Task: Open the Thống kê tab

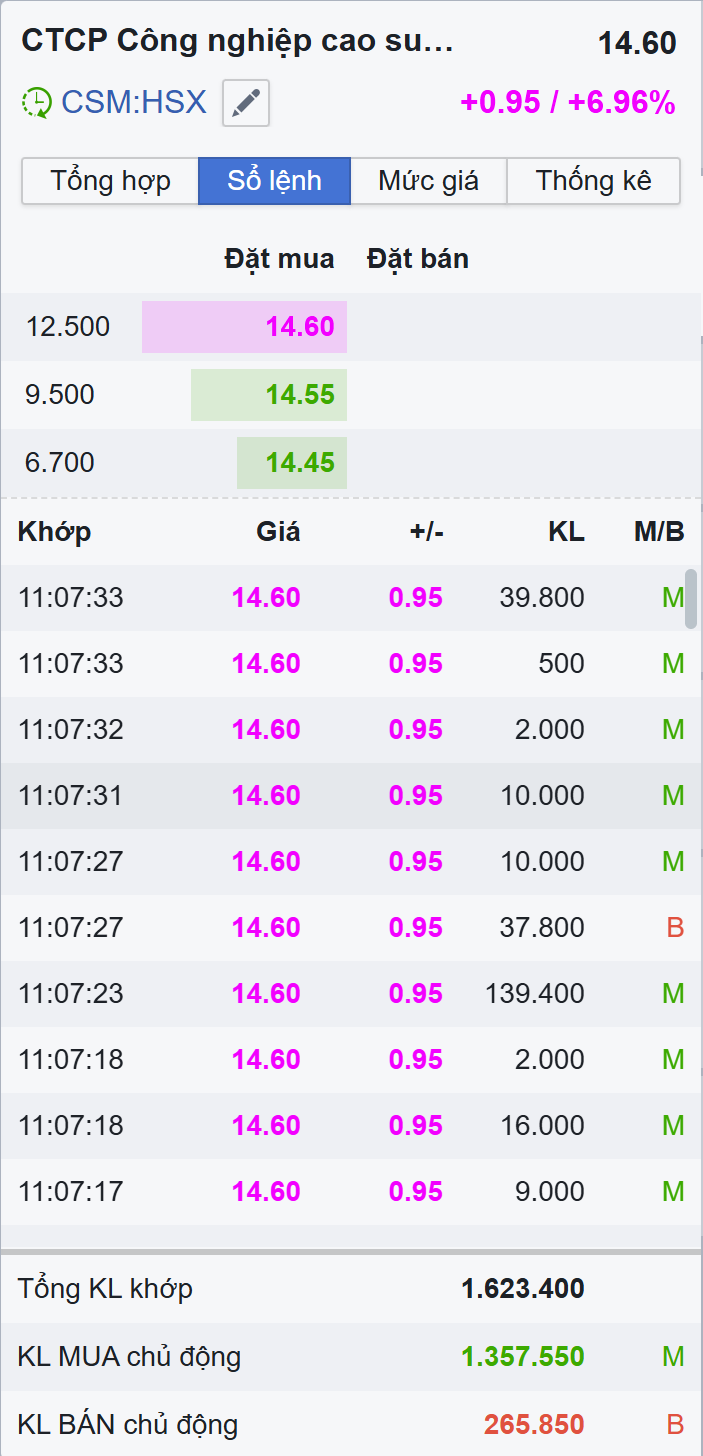Action: click(593, 181)
